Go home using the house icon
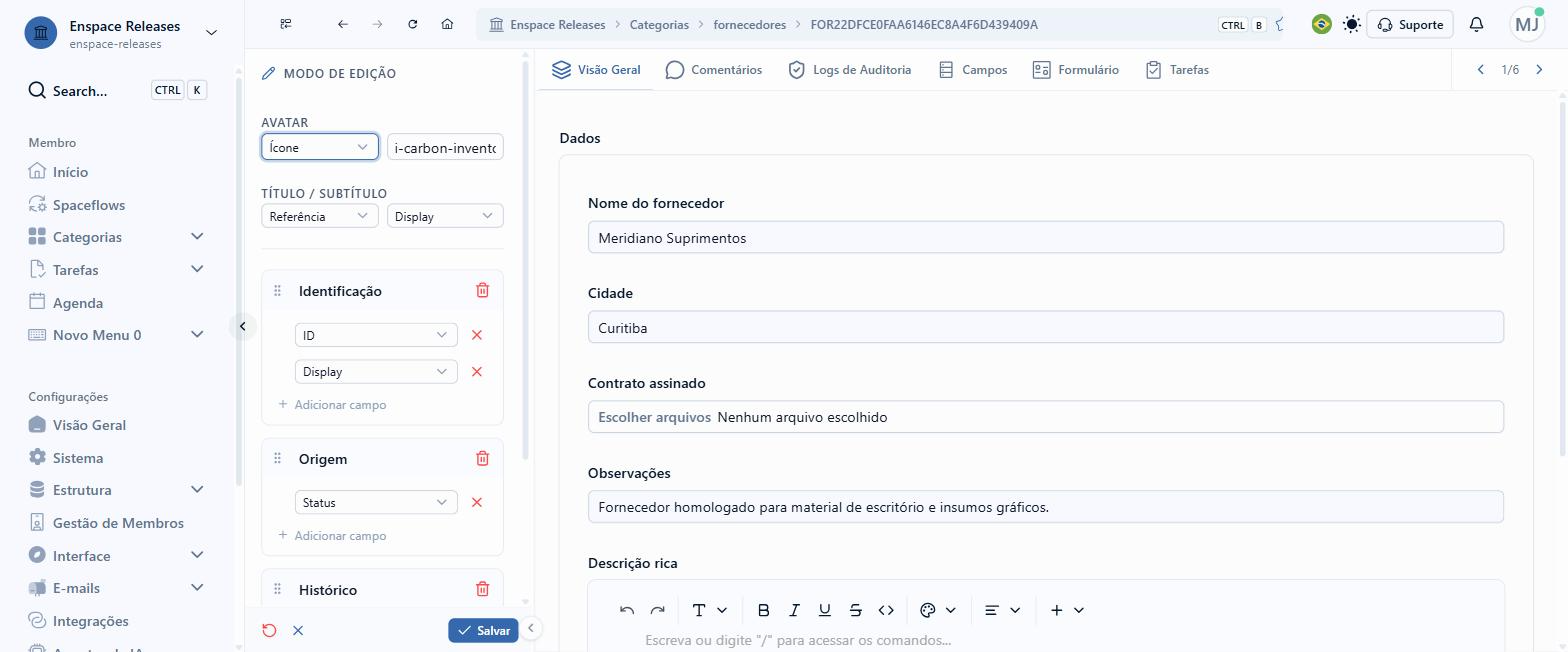The width and height of the screenshot is (1568, 652). (x=447, y=24)
